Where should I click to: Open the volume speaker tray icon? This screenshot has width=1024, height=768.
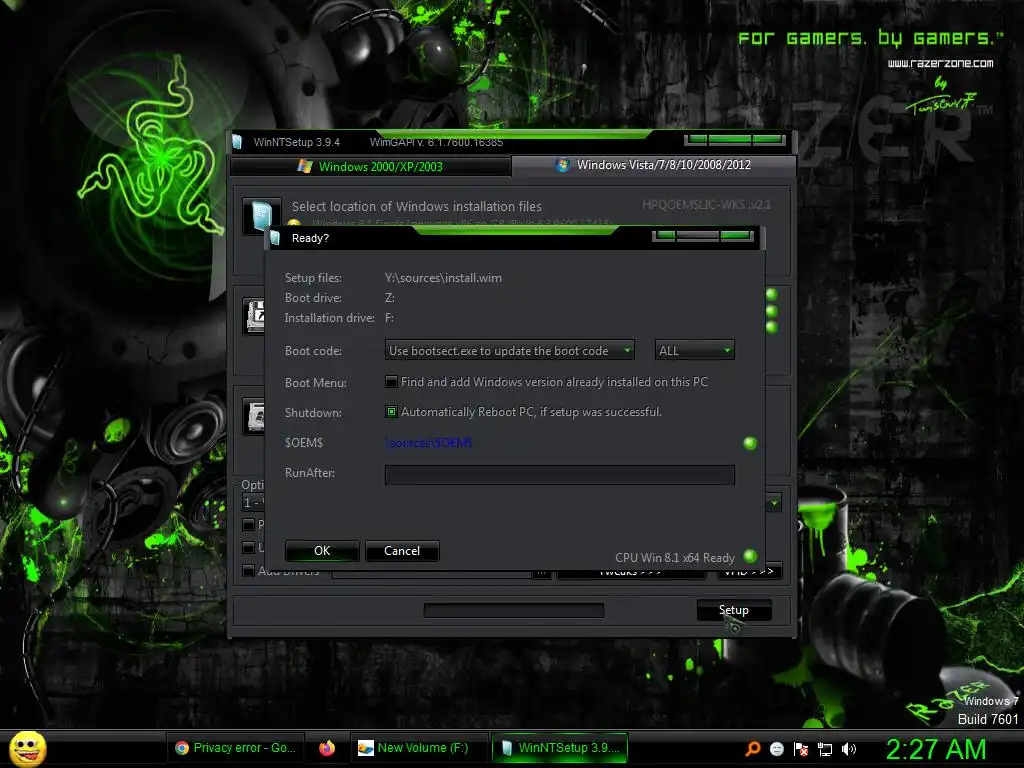point(849,749)
